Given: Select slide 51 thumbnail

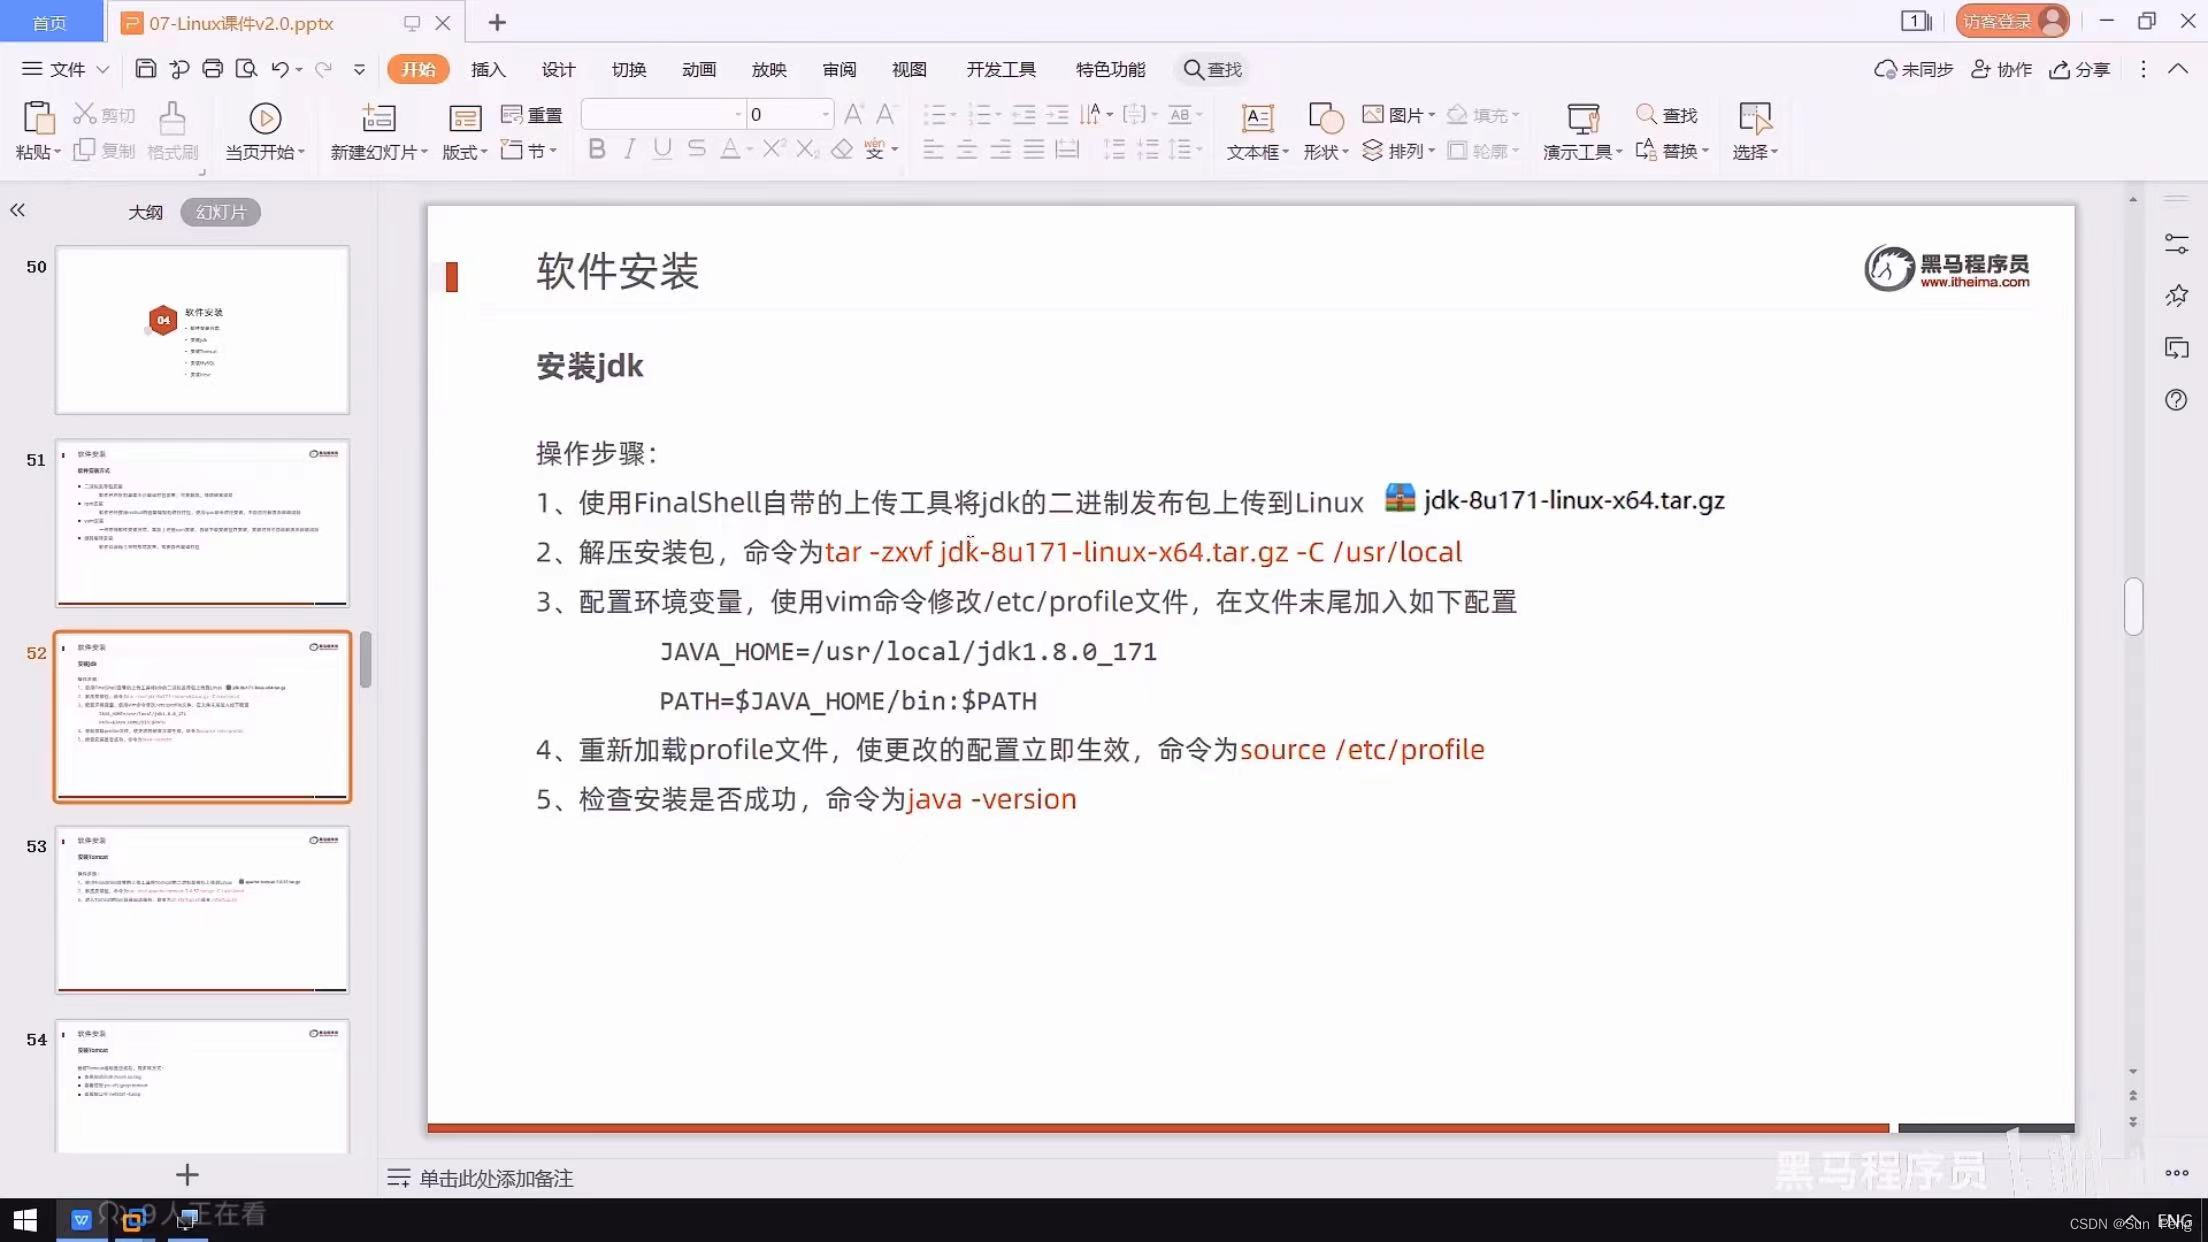Looking at the screenshot, I should [202, 523].
